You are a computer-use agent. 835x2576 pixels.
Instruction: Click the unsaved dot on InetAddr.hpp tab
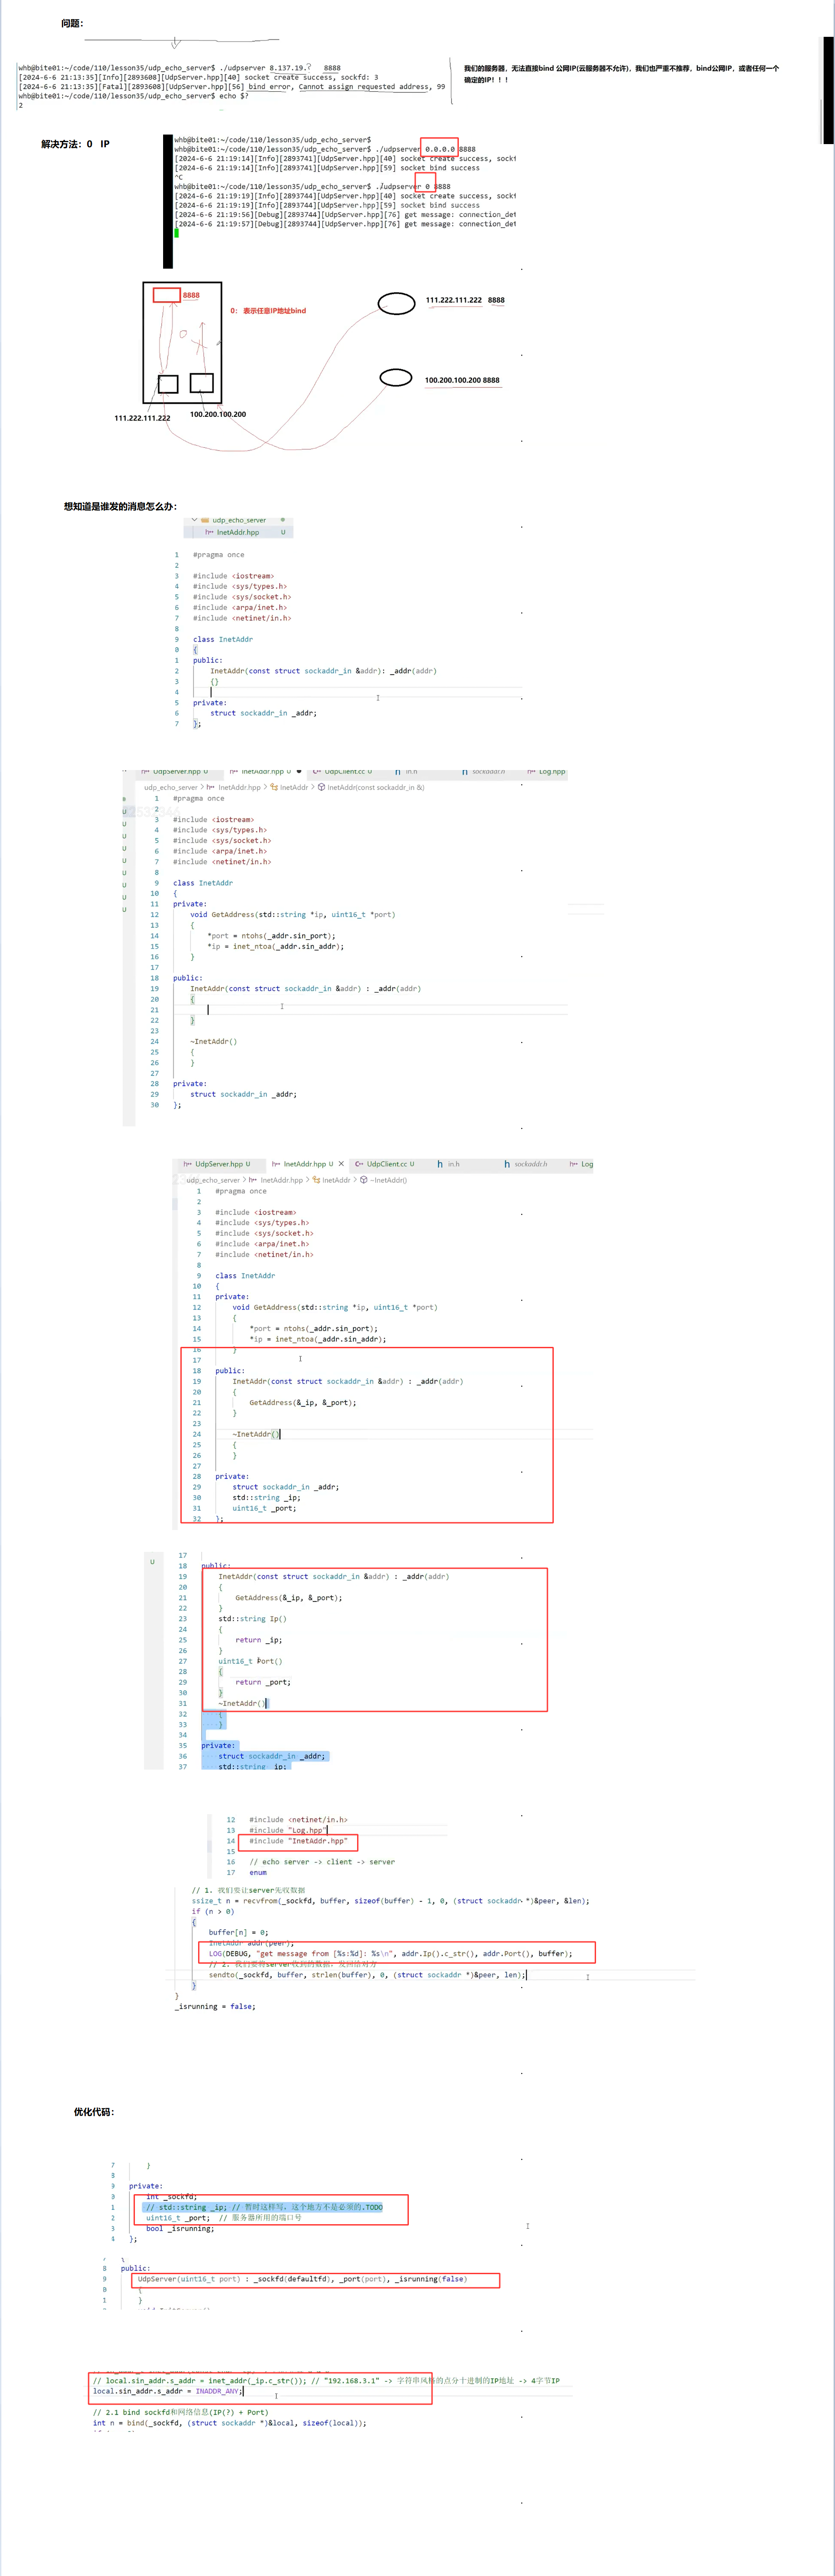coord(299,771)
